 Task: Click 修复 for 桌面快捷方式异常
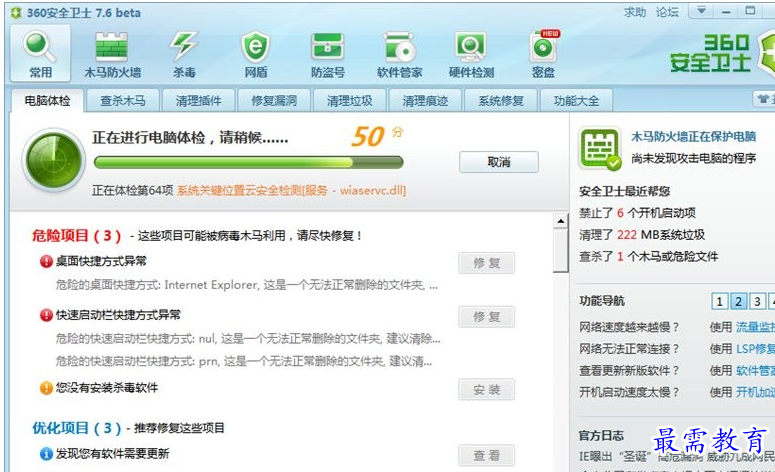[486, 263]
